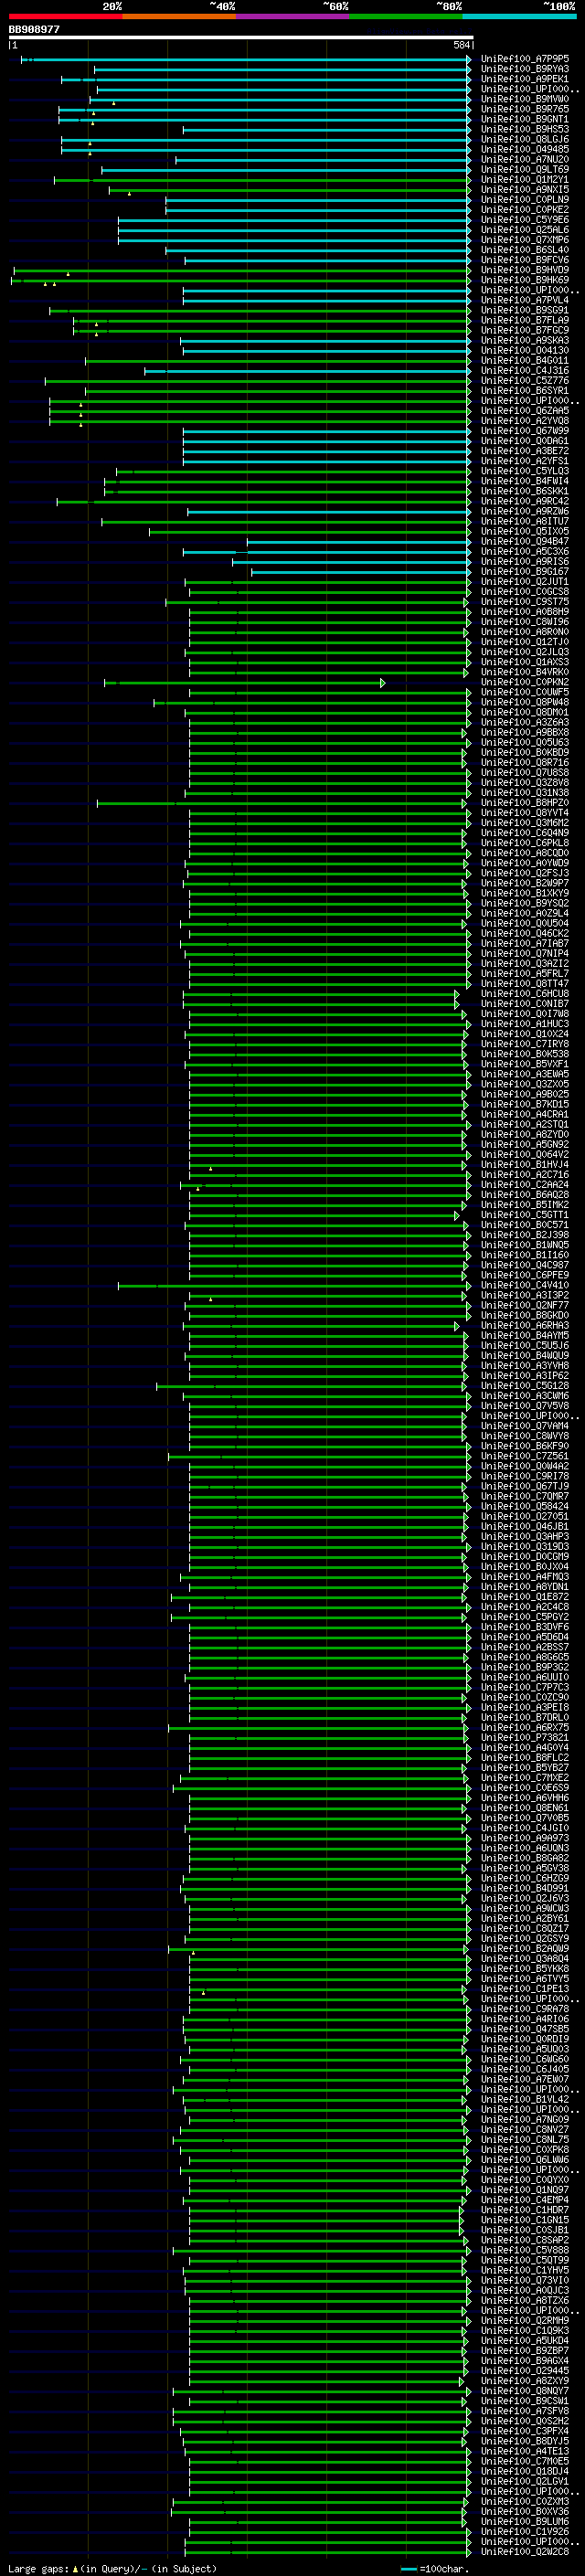Open hit UniRef100_B9MVW0

coord(524,99)
